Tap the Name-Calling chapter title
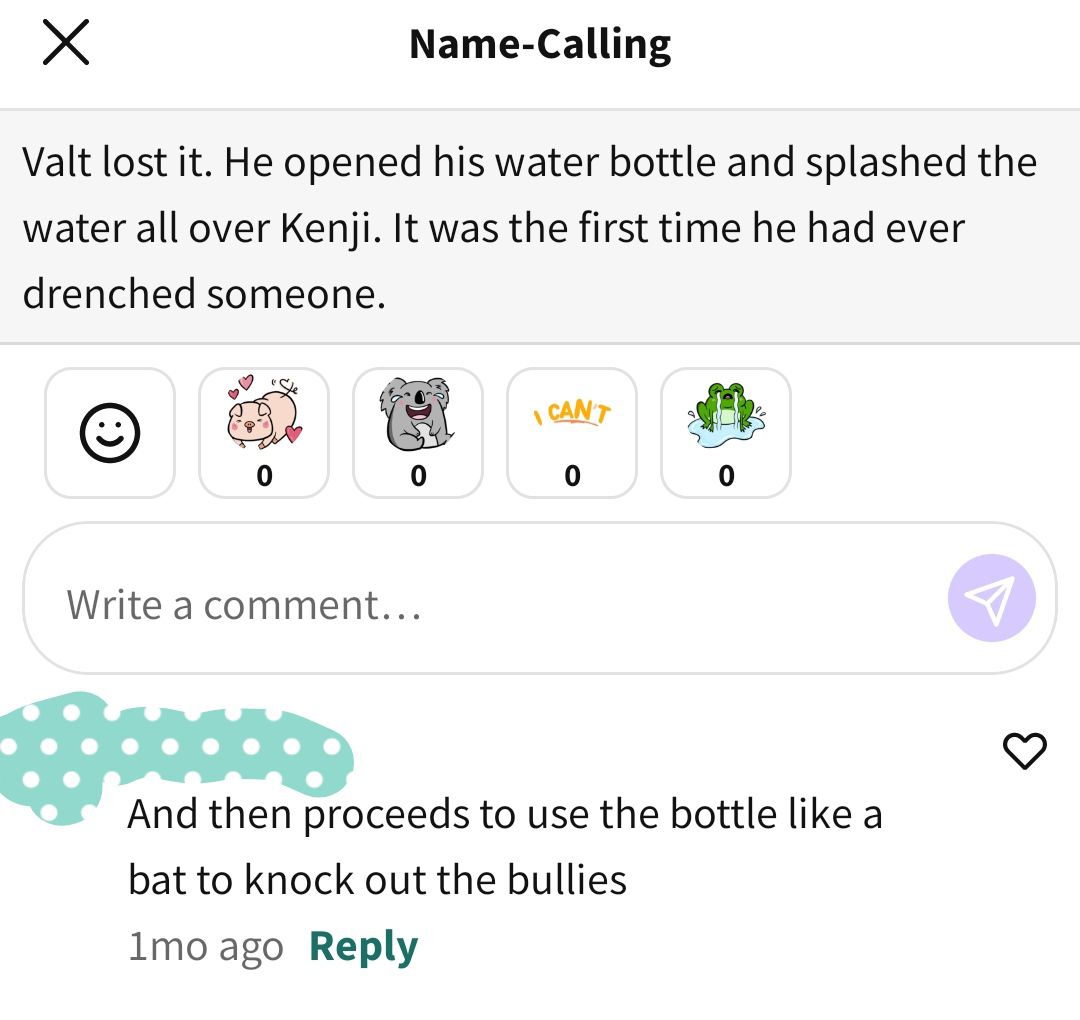This screenshot has height=1020, width=1080. [540, 44]
